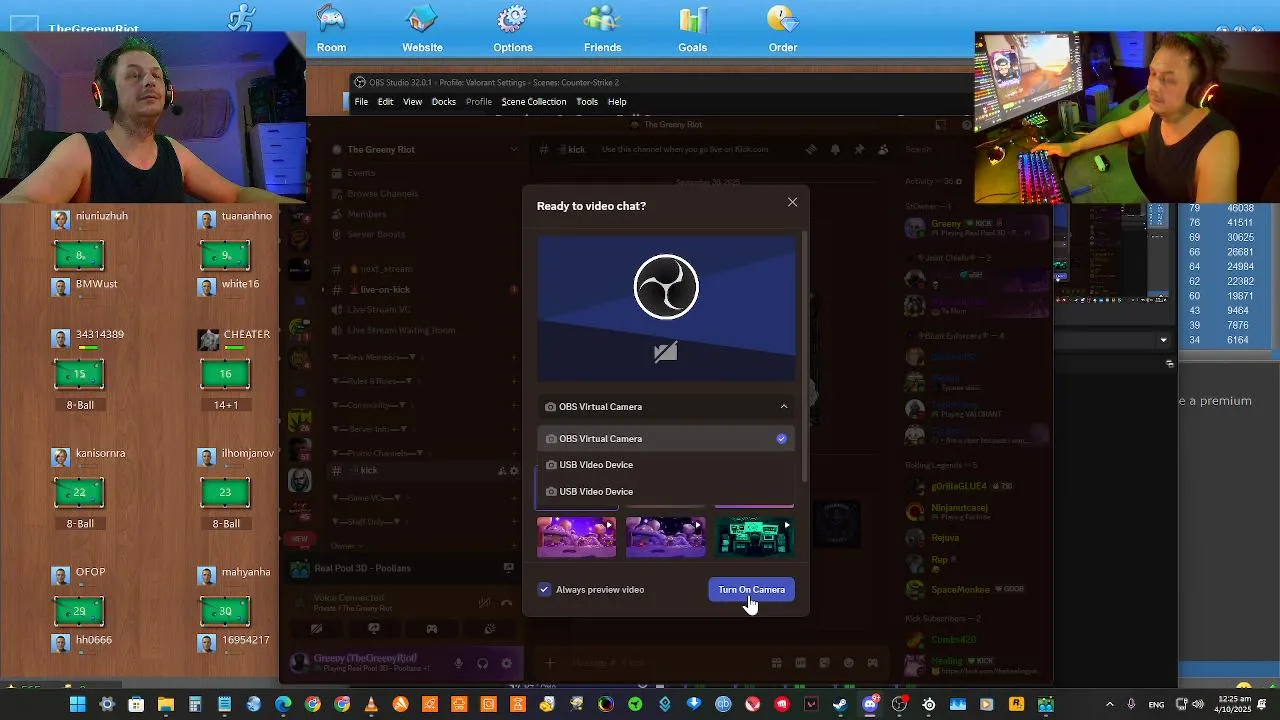
Task: Open sticker picker in Discord message bar
Action: [x=824, y=662]
